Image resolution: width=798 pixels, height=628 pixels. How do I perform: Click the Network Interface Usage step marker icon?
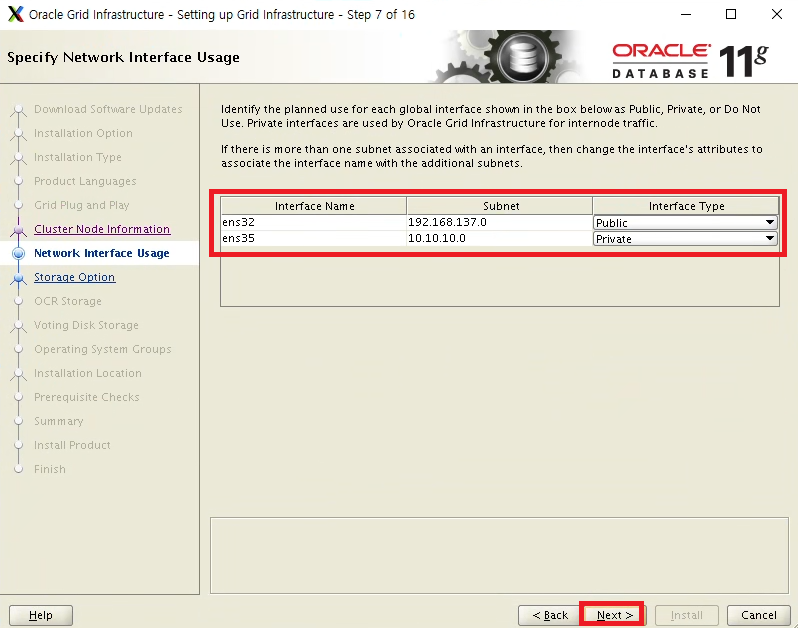[x=18, y=253]
